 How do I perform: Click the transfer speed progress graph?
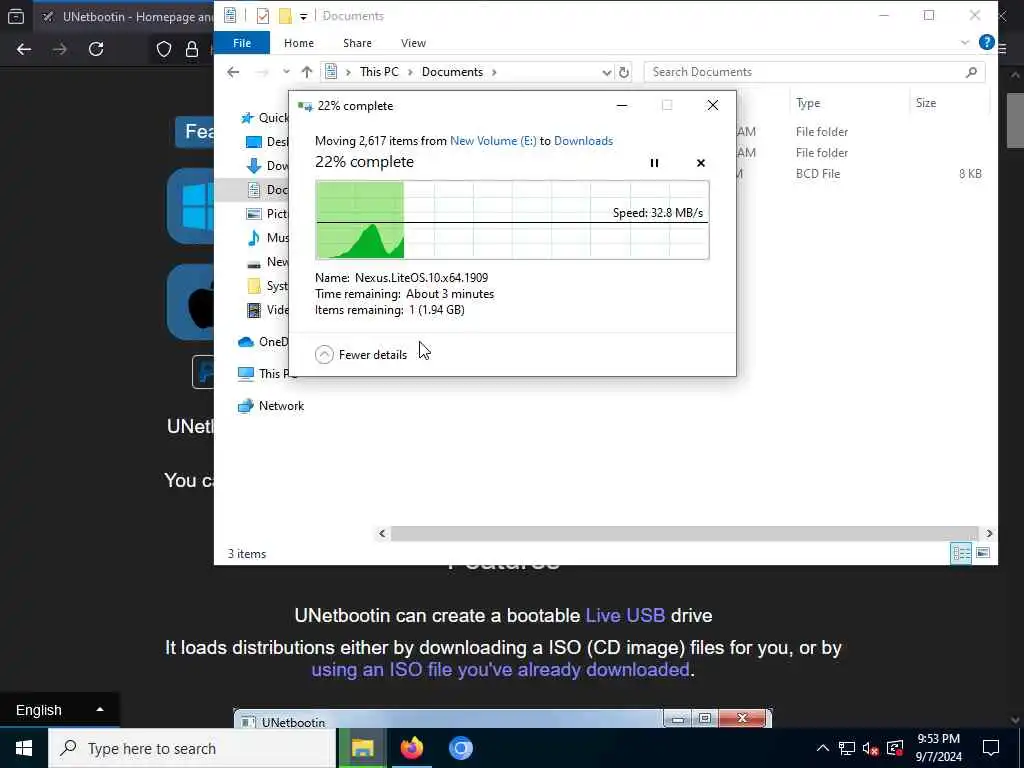coord(512,220)
